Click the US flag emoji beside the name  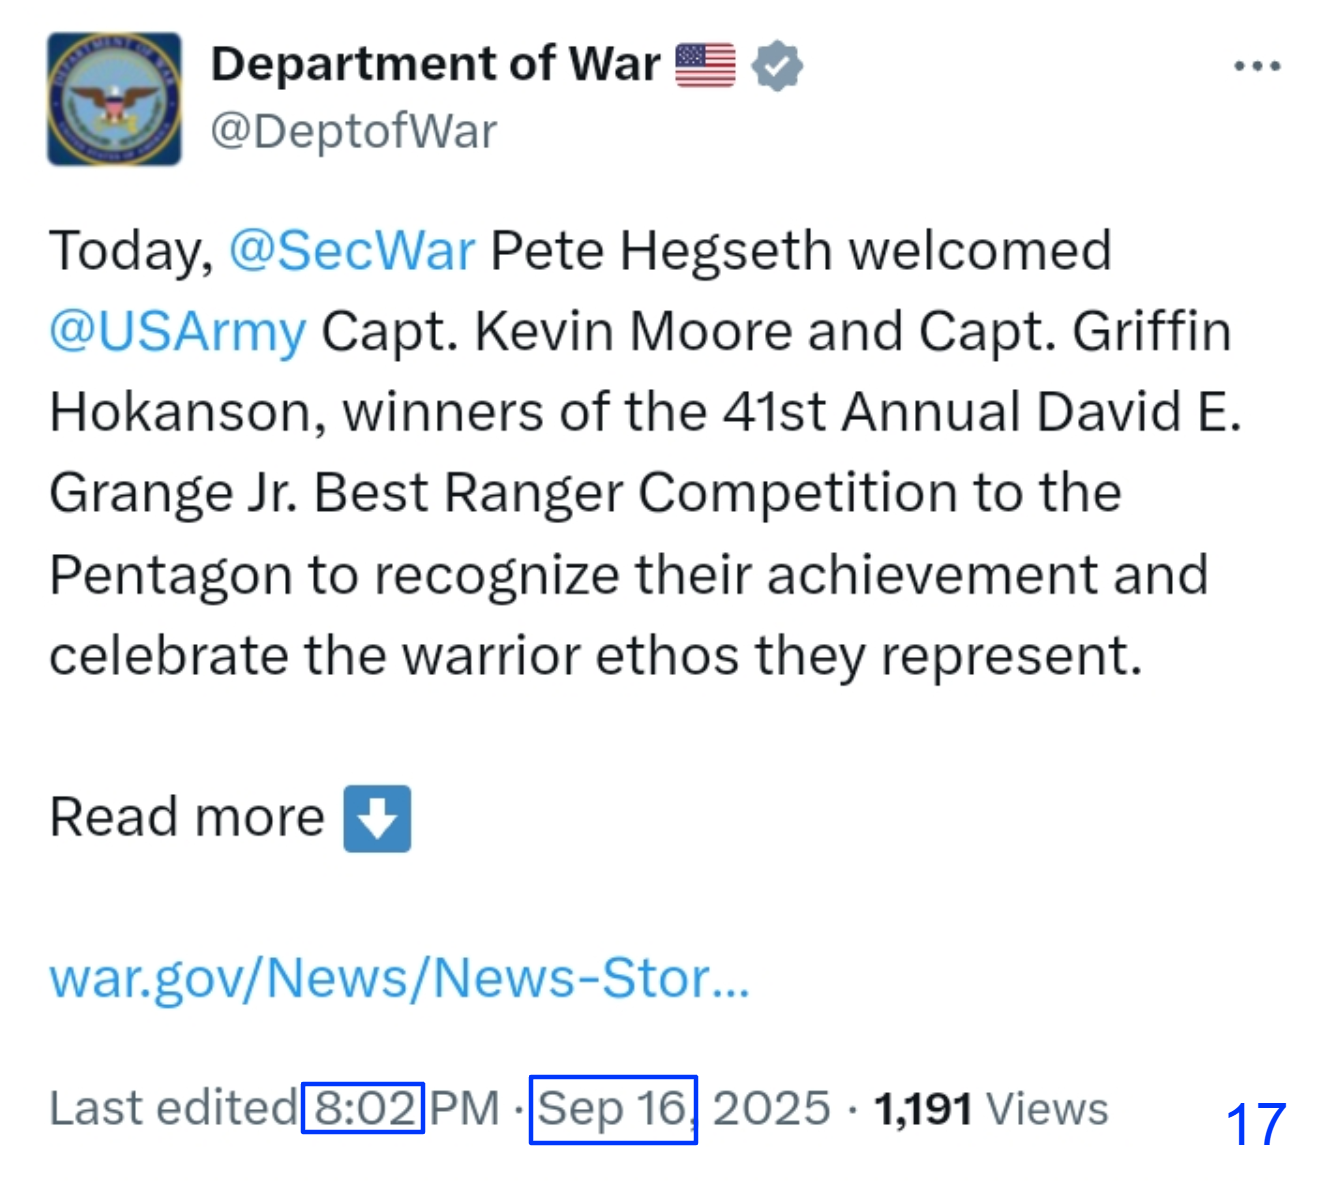[x=705, y=66]
